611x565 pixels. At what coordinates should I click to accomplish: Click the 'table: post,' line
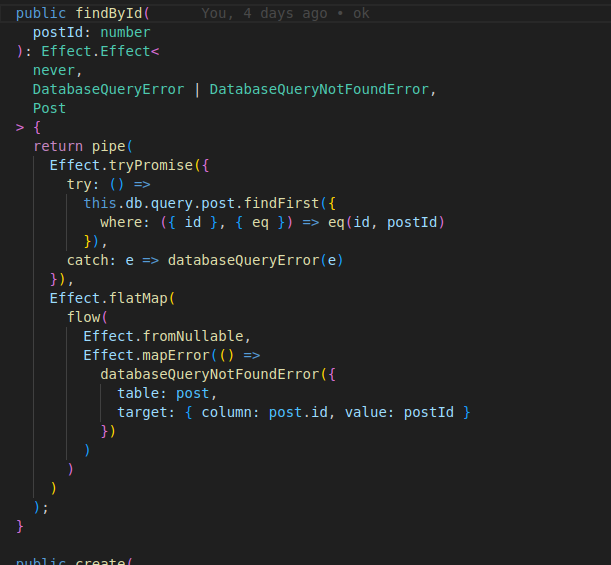pyautogui.click(x=167, y=394)
